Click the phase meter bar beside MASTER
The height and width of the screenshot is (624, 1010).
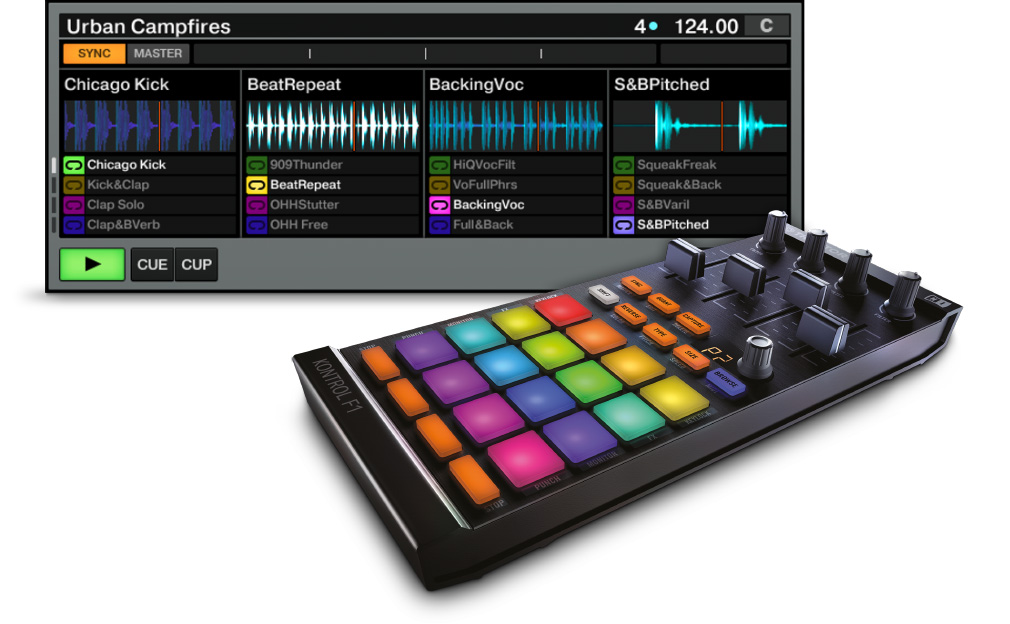[425, 54]
